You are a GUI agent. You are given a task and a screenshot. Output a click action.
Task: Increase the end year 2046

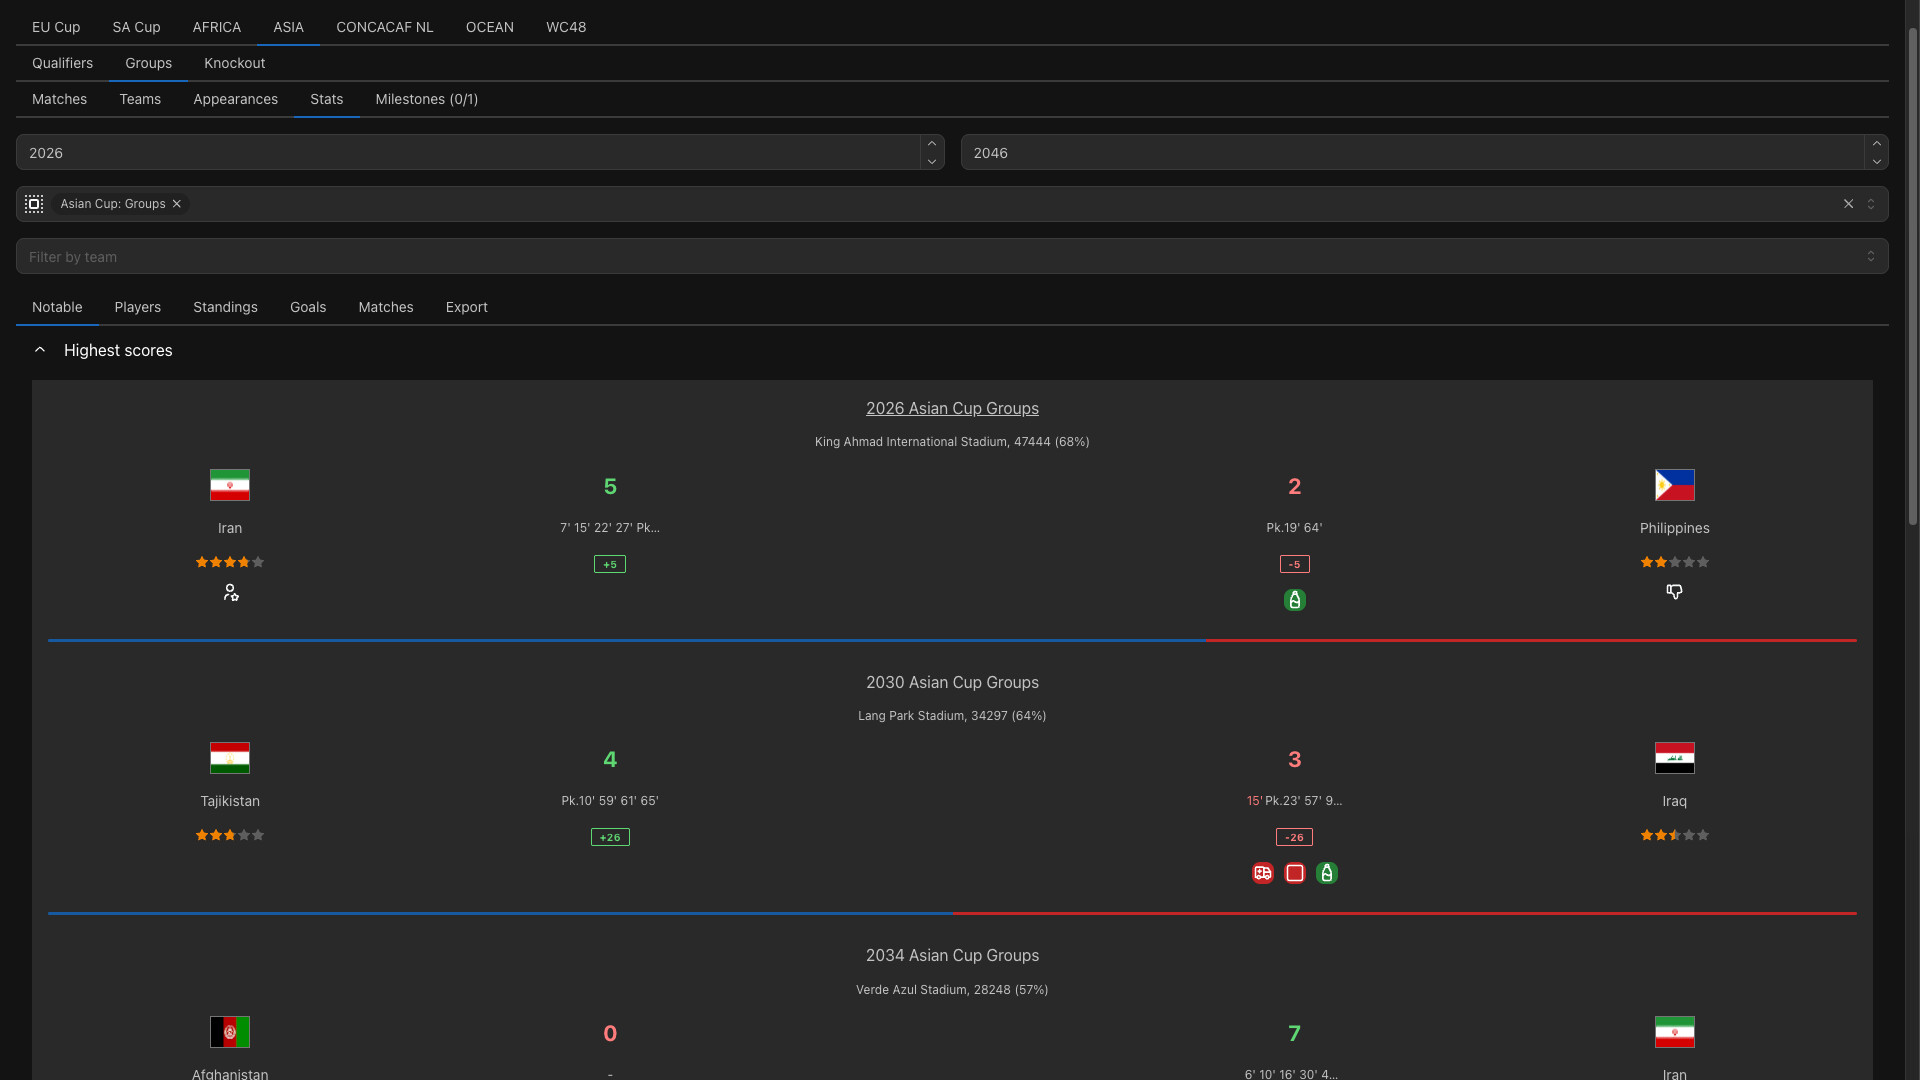[x=1876, y=144]
